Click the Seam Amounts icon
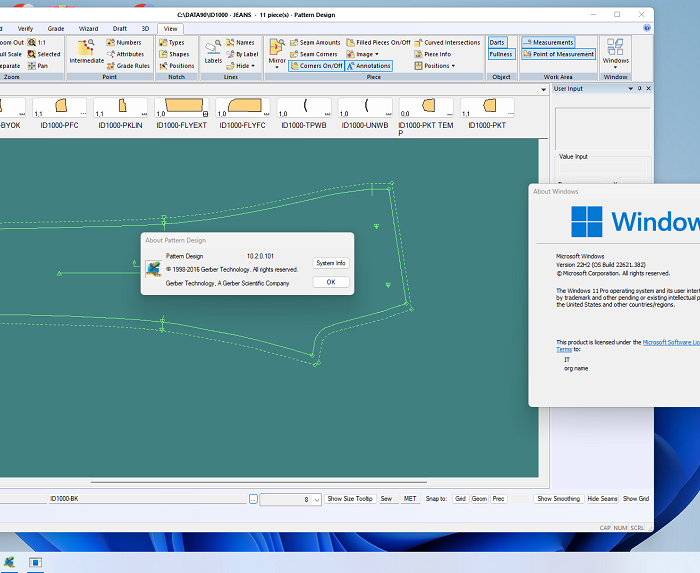The image size is (700, 573). (x=316, y=43)
